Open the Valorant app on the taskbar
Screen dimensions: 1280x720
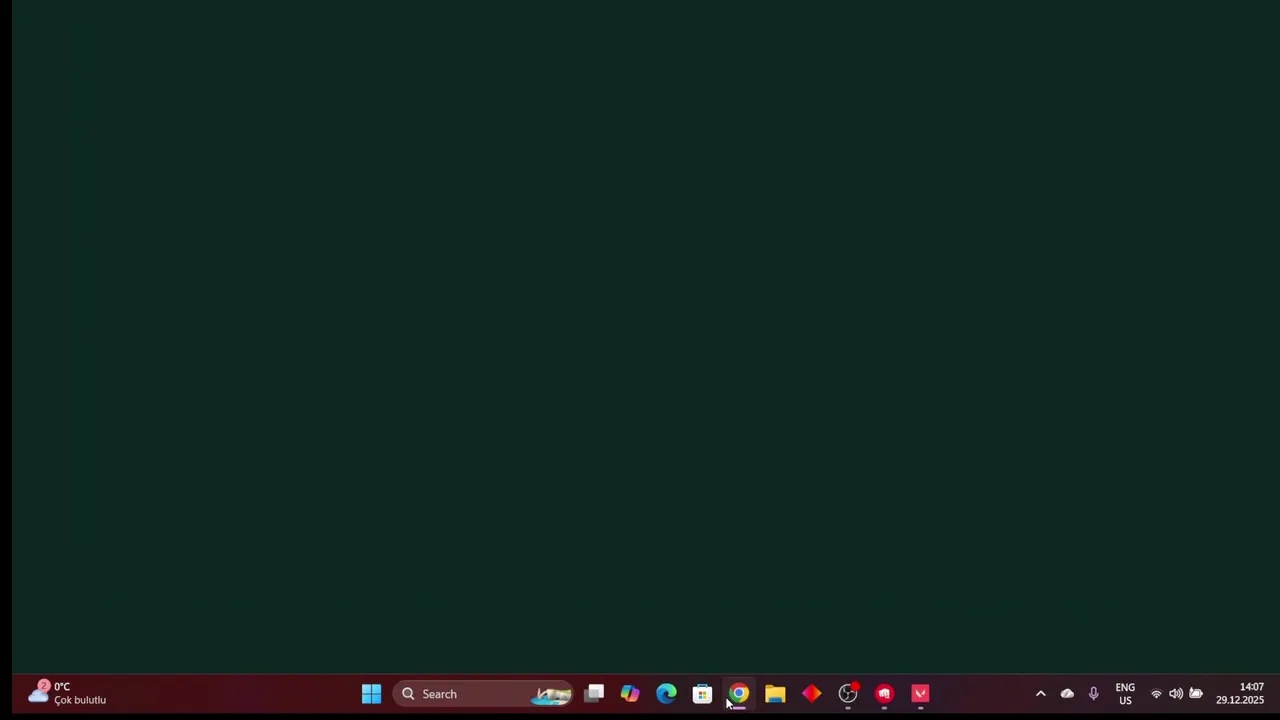point(920,694)
